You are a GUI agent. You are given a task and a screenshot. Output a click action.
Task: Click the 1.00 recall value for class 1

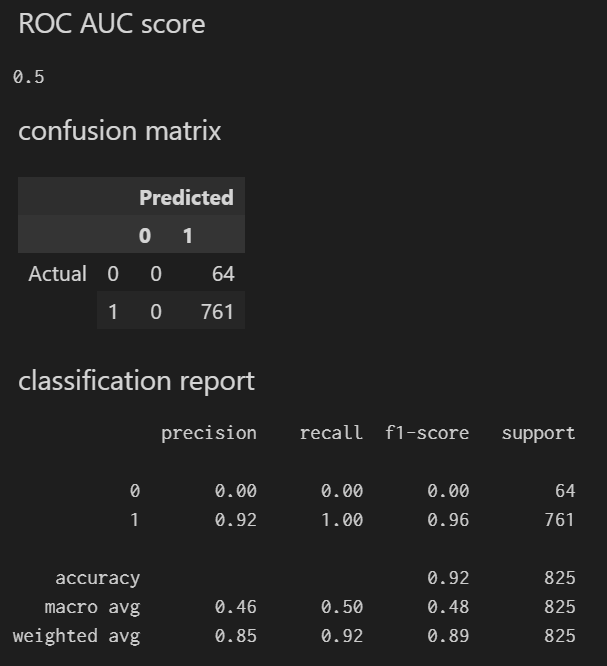(x=342, y=520)
